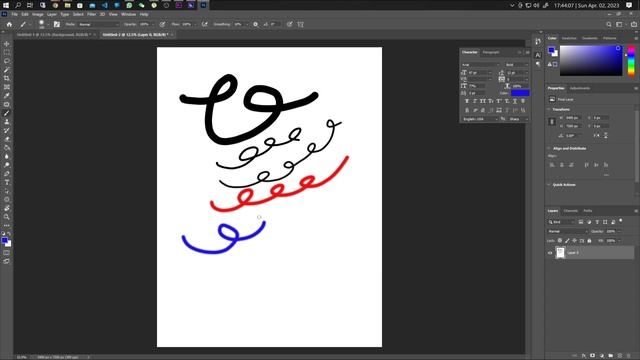Add a layer style fx icon

(584, 356)
